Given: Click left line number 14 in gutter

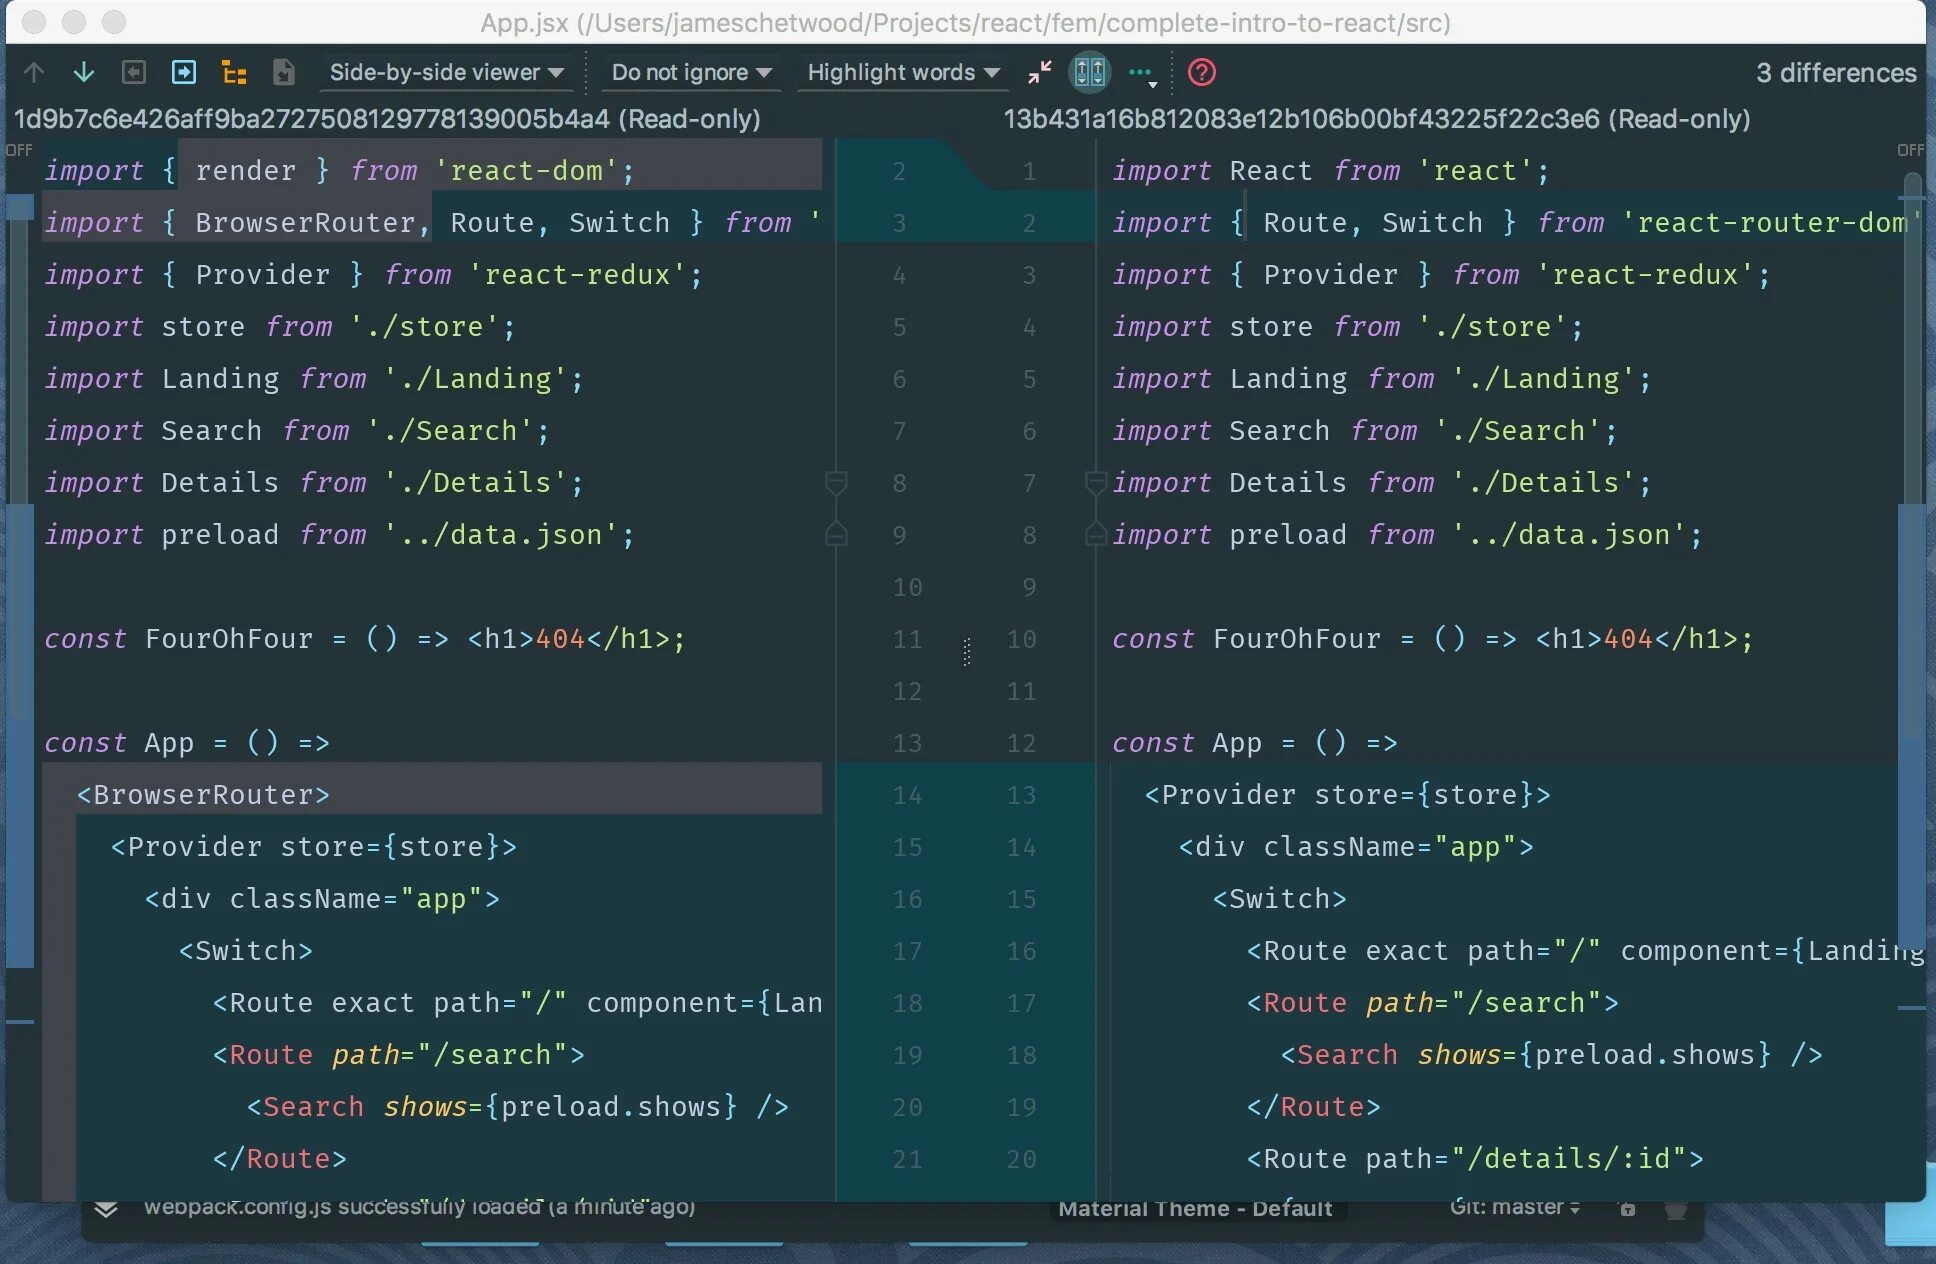Looking at the screenshot, I should tap(907, 796).
